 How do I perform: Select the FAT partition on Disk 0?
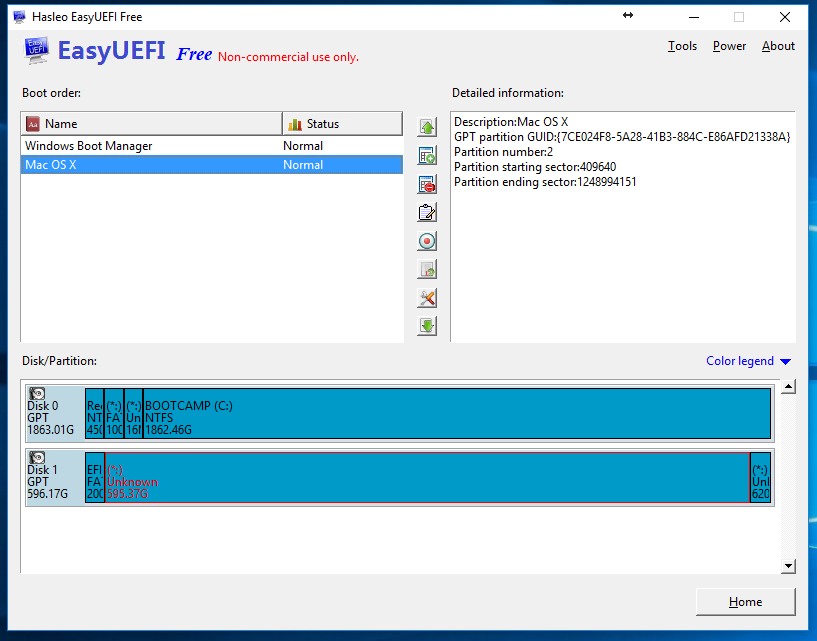pyautogui.click(x=114, y=413)
